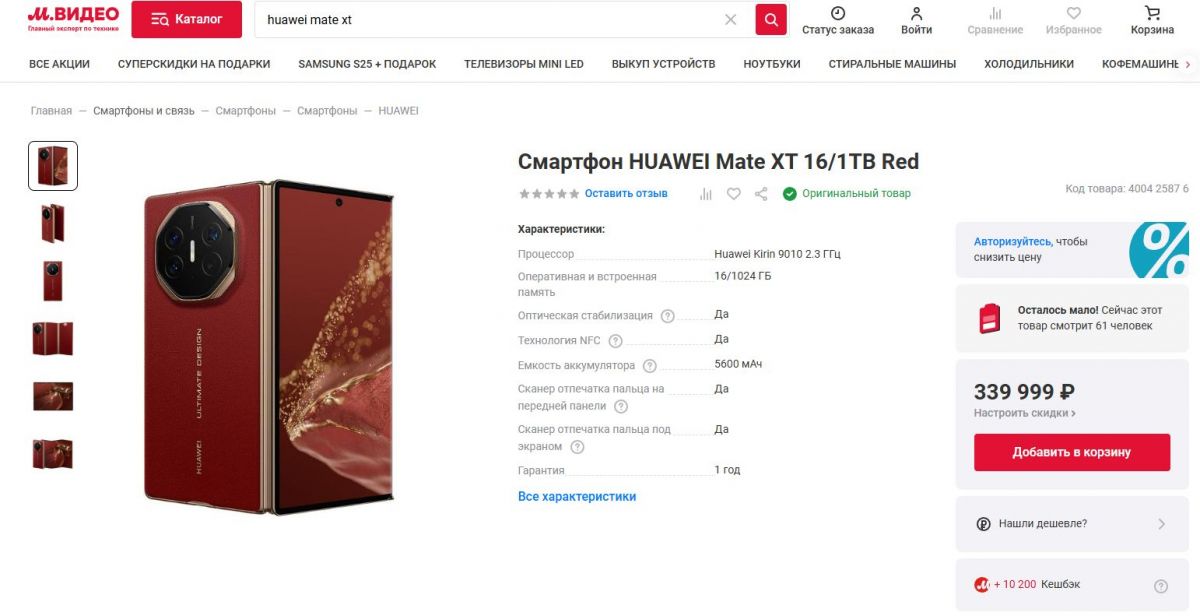Check Статус заказа clock icon
This screenshot has width=1200, height=616.
pyautogui.click(x=838, y=14)
